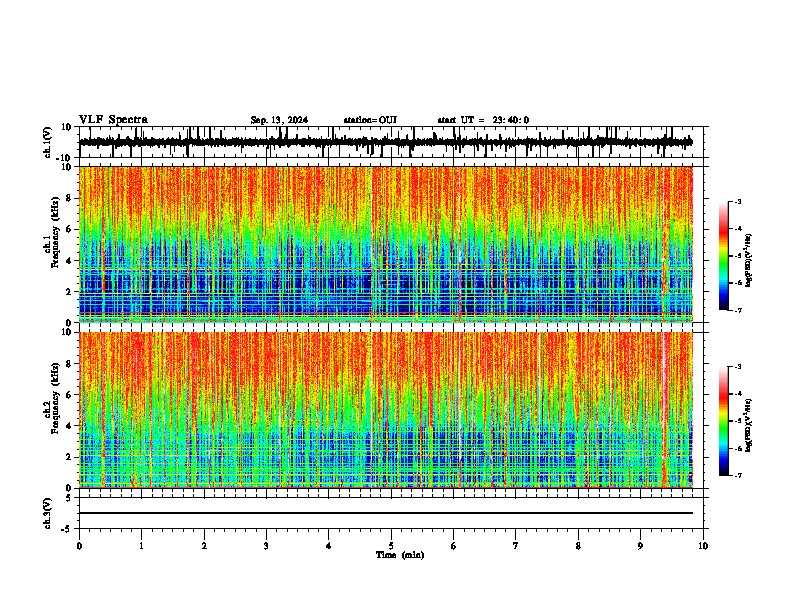Click the "VLF Spectra" title text

(113, 119)
